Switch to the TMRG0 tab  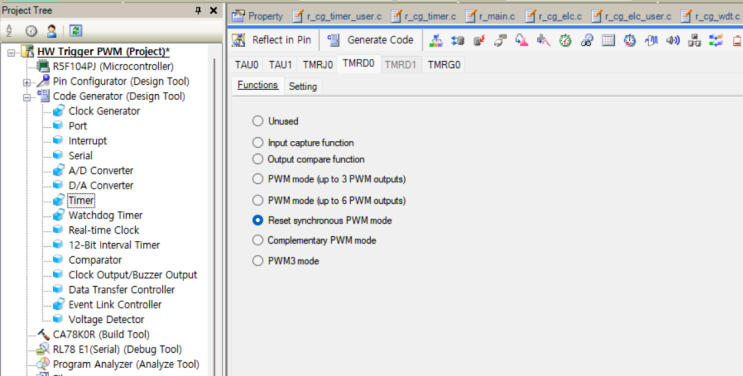point(444,64)
